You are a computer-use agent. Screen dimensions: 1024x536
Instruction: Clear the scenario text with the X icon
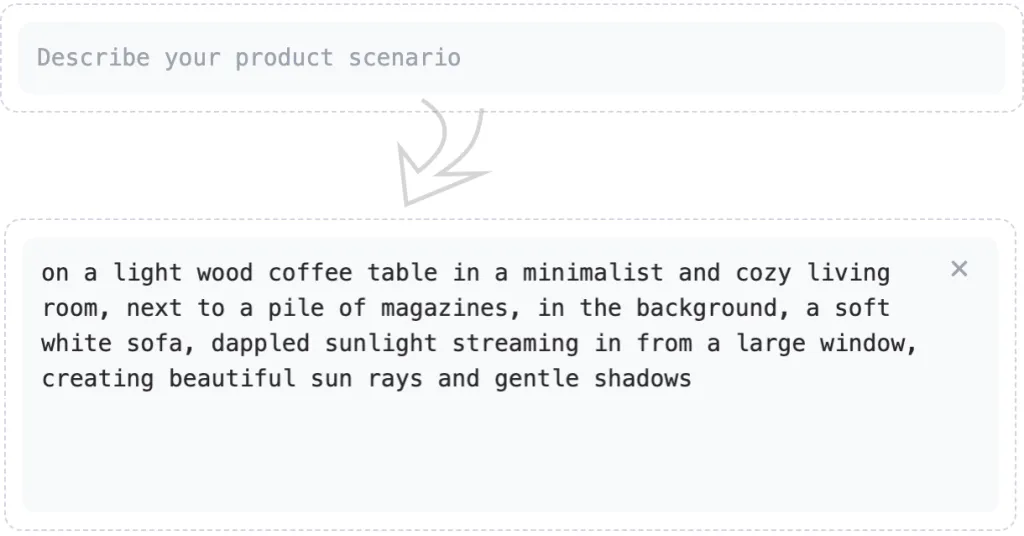[959, 269]
